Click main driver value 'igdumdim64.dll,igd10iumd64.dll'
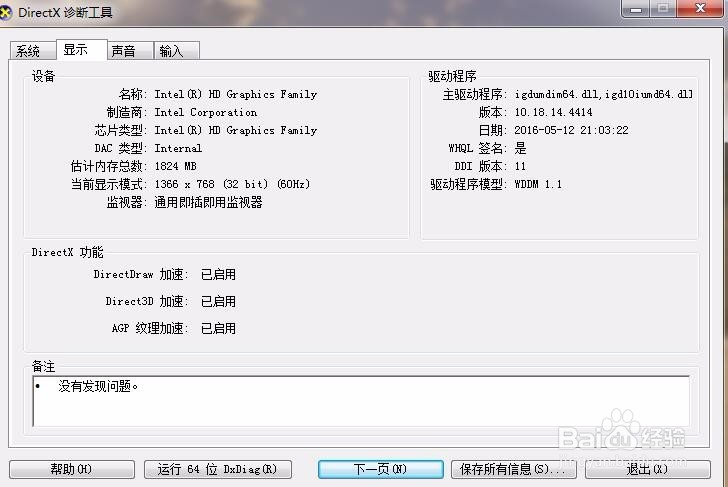This screenshot has width=728, height=487. coord(604,94)
